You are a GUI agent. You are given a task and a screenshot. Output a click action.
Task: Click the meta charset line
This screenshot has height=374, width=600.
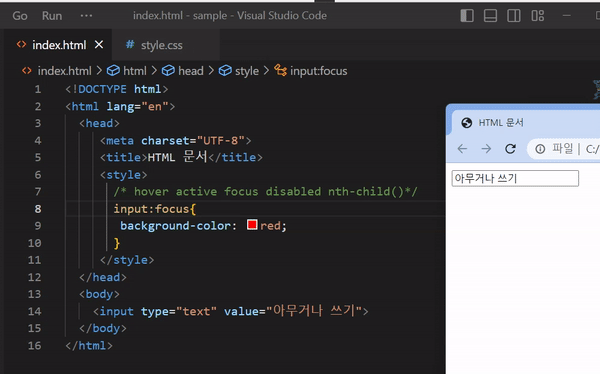point(176,140)
